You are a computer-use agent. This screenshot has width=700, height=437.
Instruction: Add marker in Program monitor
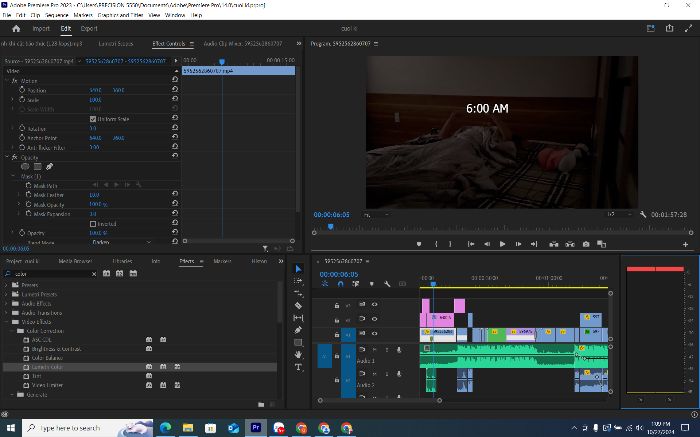pos(419,244)
